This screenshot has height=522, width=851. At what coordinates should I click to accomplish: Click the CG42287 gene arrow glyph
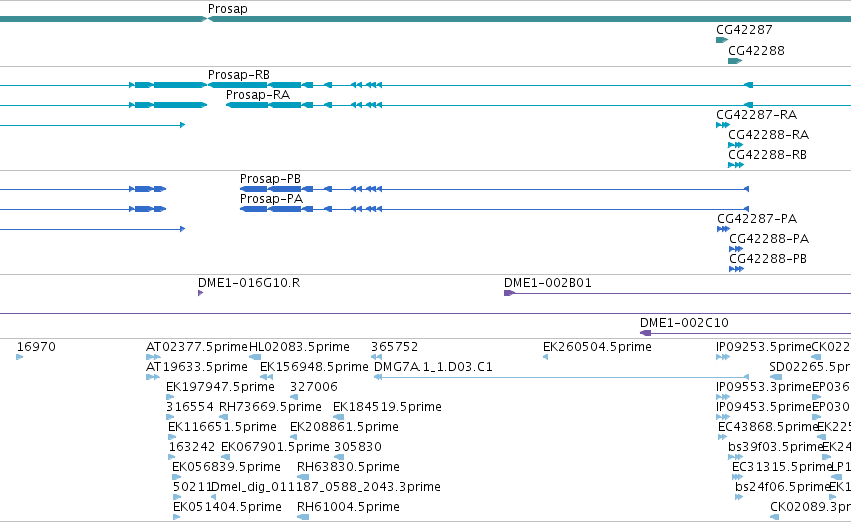pyautogui.click(x=722, y=40)
